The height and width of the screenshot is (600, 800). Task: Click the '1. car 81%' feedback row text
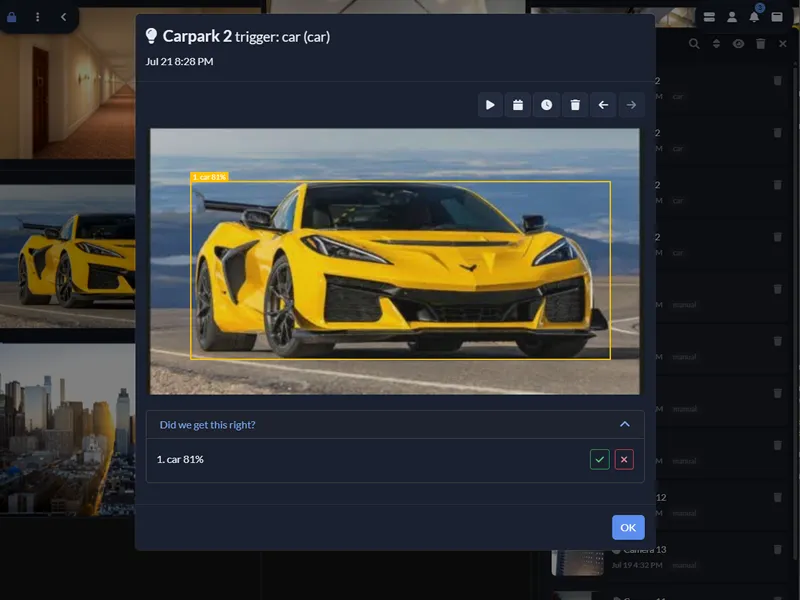point(180,459)
